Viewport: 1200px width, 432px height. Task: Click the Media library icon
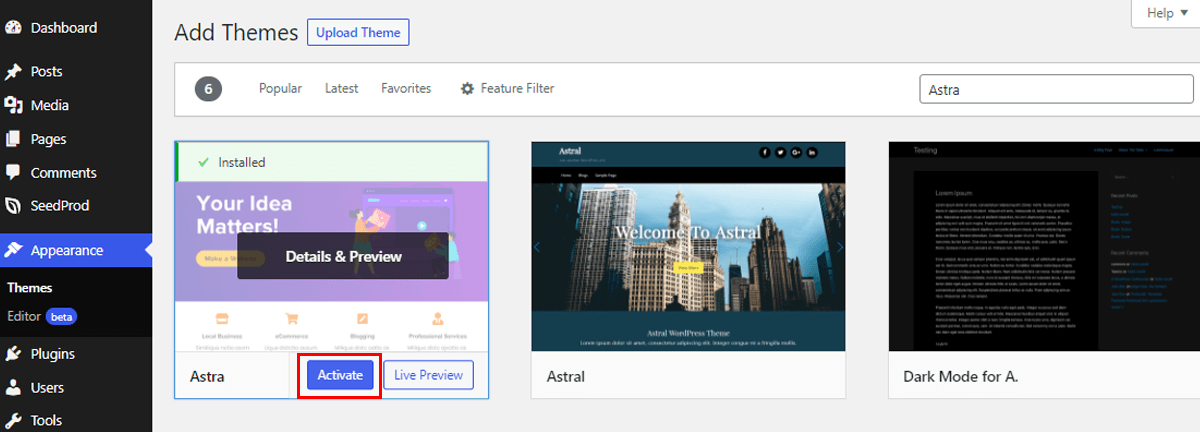click(x=14, y=105)
